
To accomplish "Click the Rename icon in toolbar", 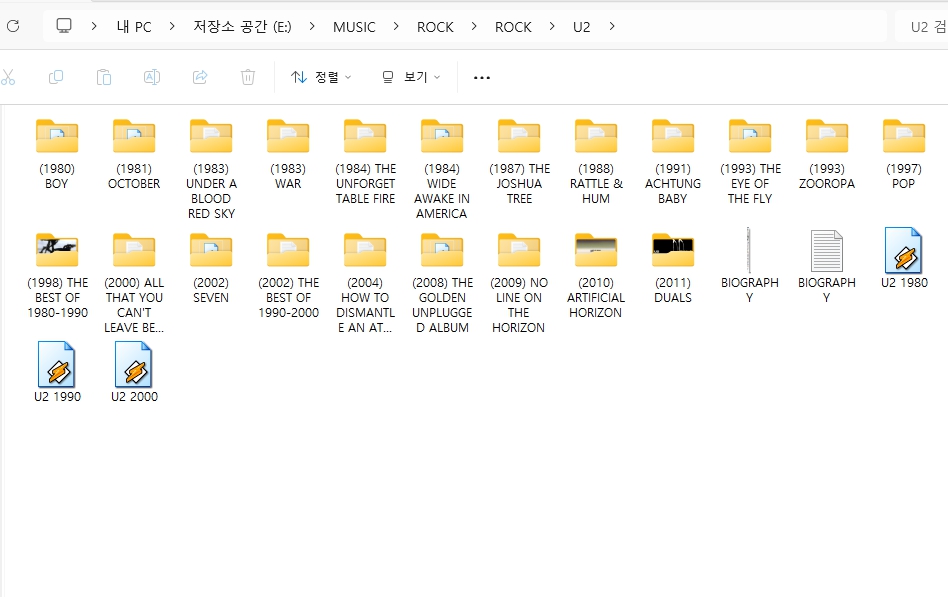I will (x=152, y=77).
